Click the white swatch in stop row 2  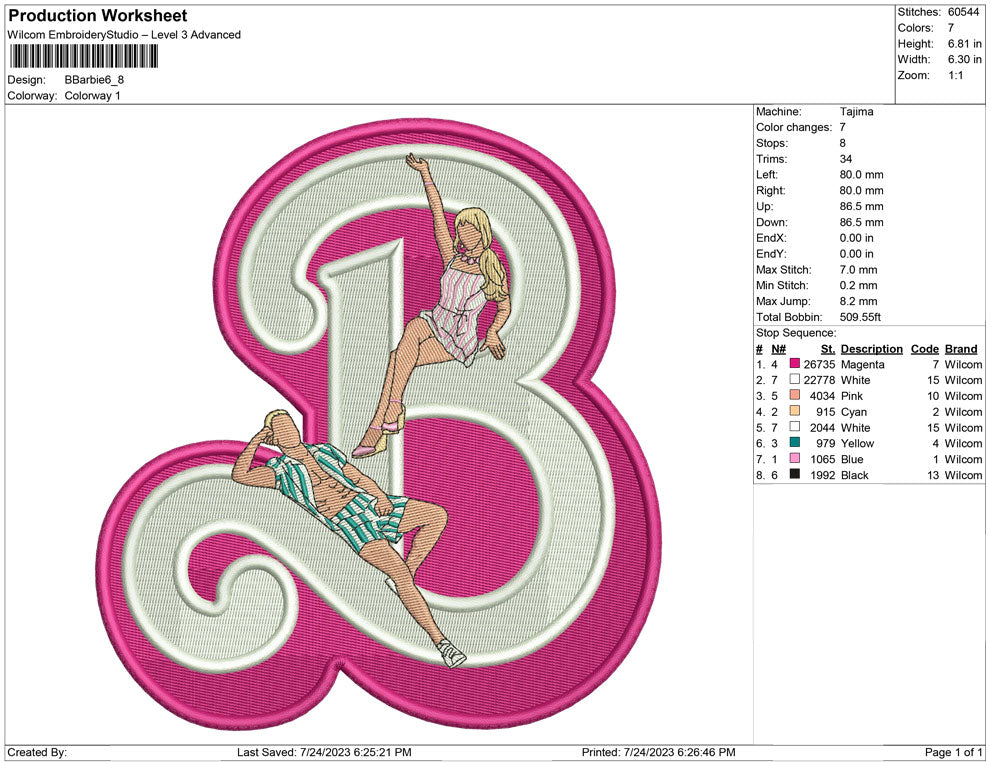pos(795,380)
